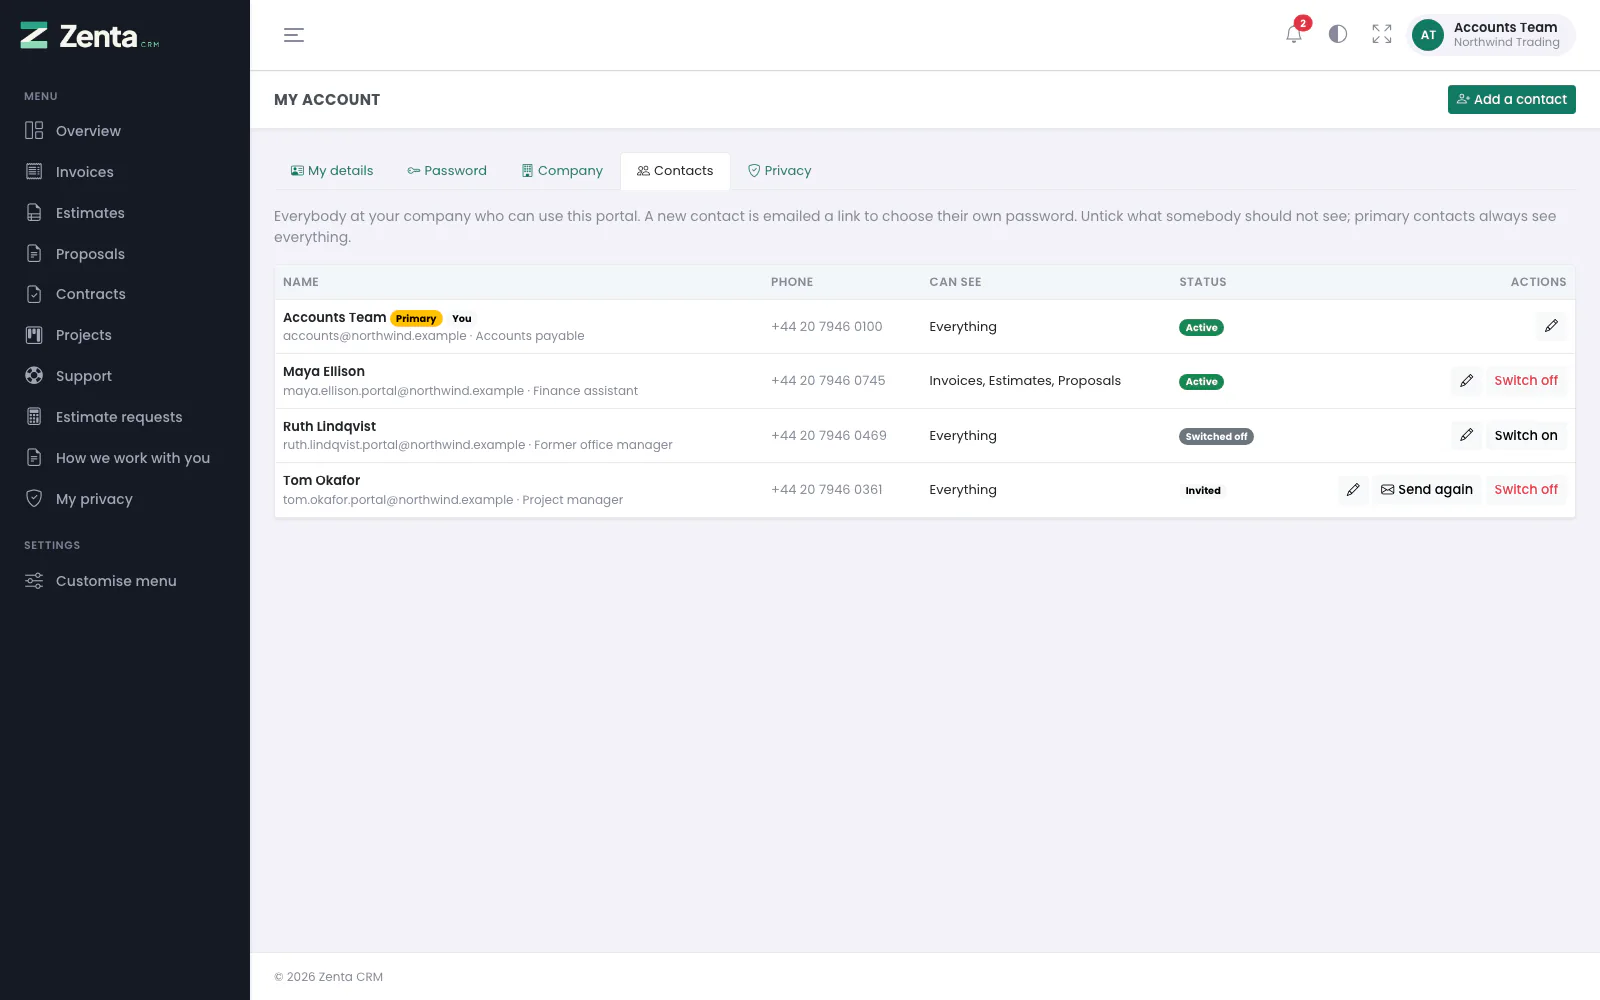The height and width of the screenshot is (1000, 1600).
Task: Toggle the sidebar hamburger menu
Action: pyautogui.click(x=294, y=35)
